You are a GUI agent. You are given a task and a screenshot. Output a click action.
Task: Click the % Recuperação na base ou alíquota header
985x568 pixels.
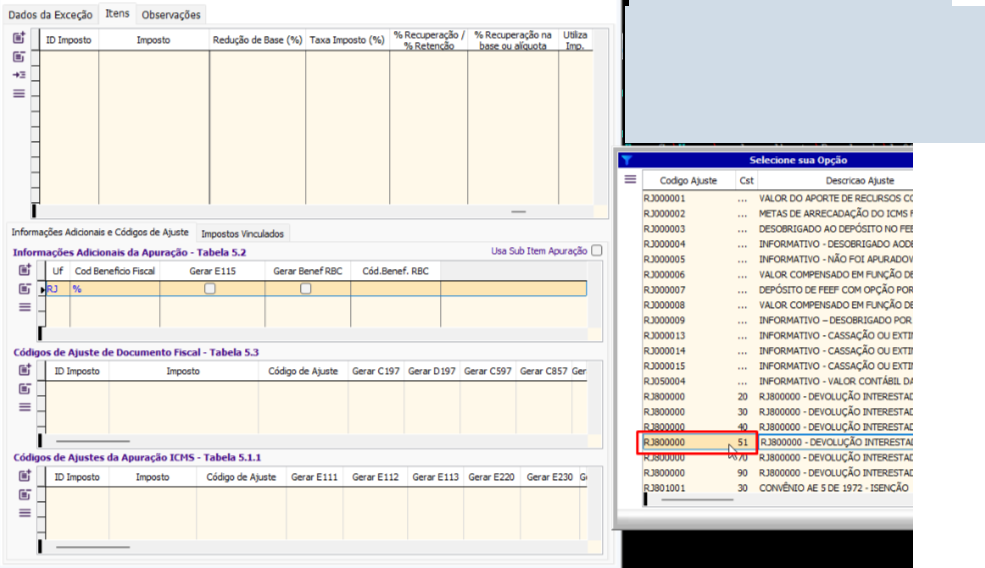pyautogui.click(x=513, y=40)
